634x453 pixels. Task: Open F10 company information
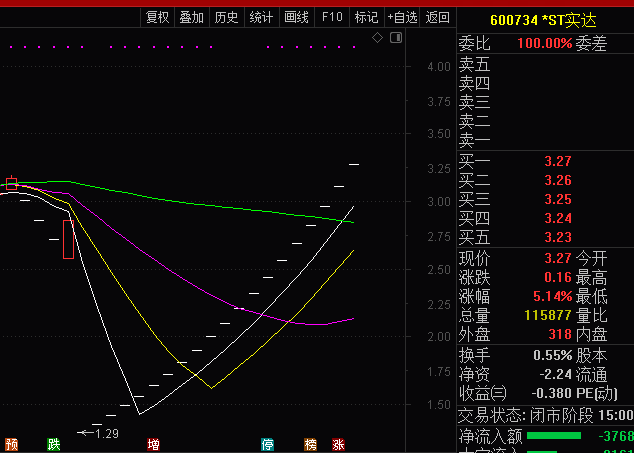pyautogui.click(x=332, y=17)
